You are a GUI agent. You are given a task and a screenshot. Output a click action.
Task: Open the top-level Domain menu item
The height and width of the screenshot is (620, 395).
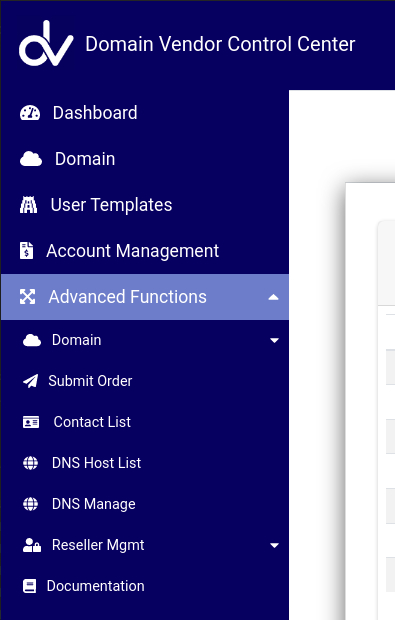coord(145,159)
